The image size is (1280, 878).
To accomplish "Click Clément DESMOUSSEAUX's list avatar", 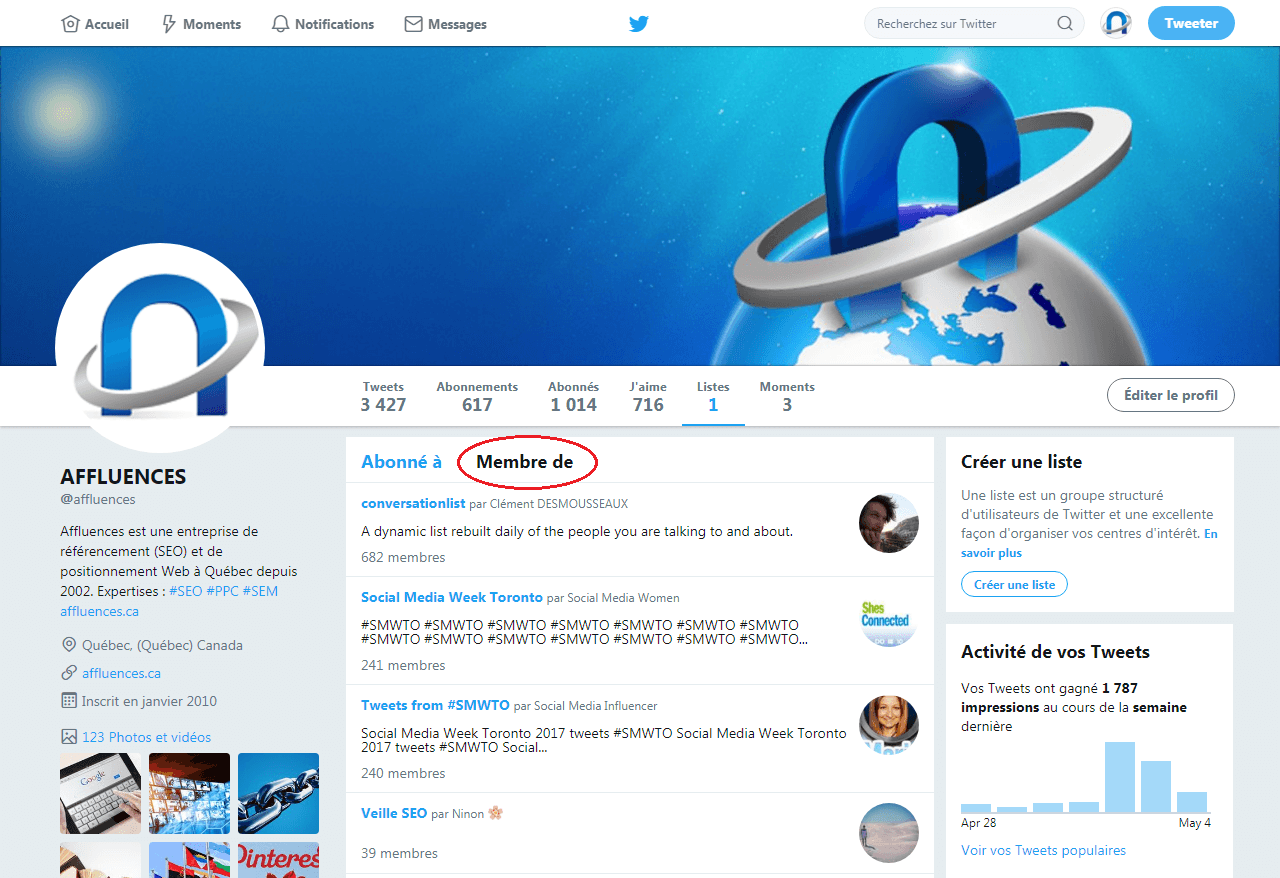I will (889, 523).
